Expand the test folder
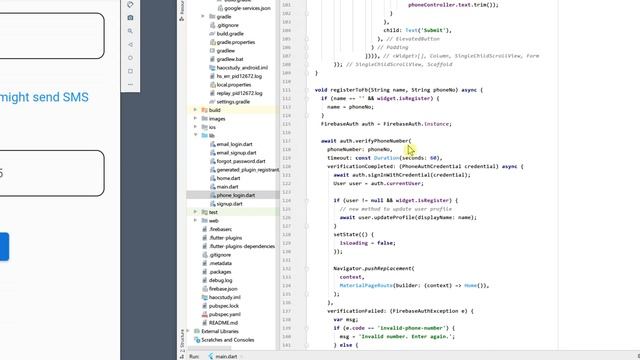The width and height of the screenshot is (640, 360). coord(195,212)
